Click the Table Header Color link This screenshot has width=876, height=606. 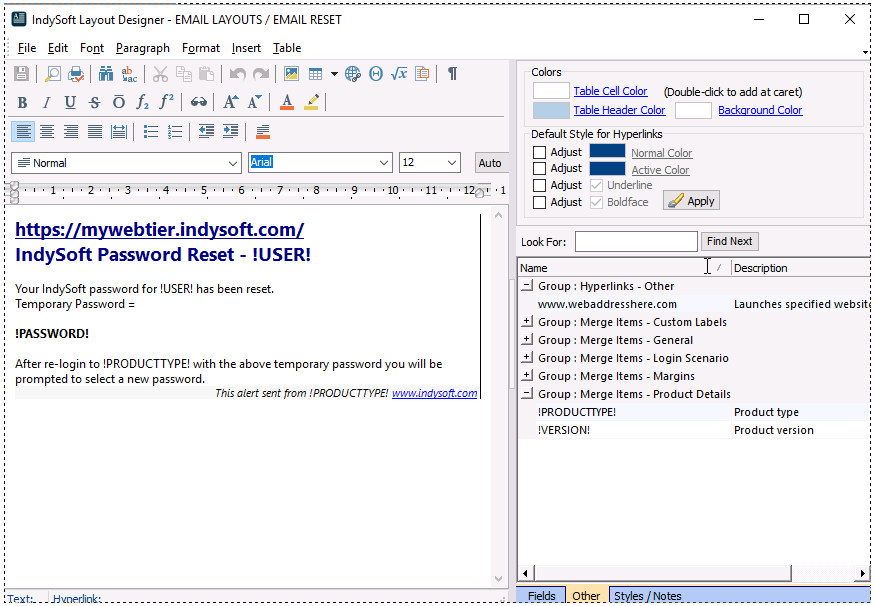click(x=619, y=110)
